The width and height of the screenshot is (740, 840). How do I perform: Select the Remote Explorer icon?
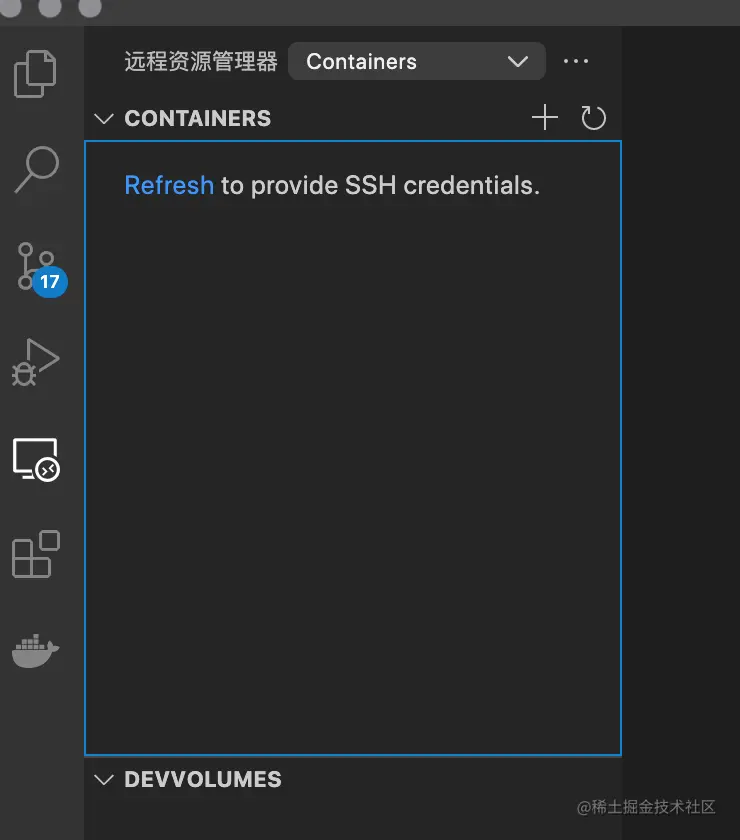click(x=36, y=459)
